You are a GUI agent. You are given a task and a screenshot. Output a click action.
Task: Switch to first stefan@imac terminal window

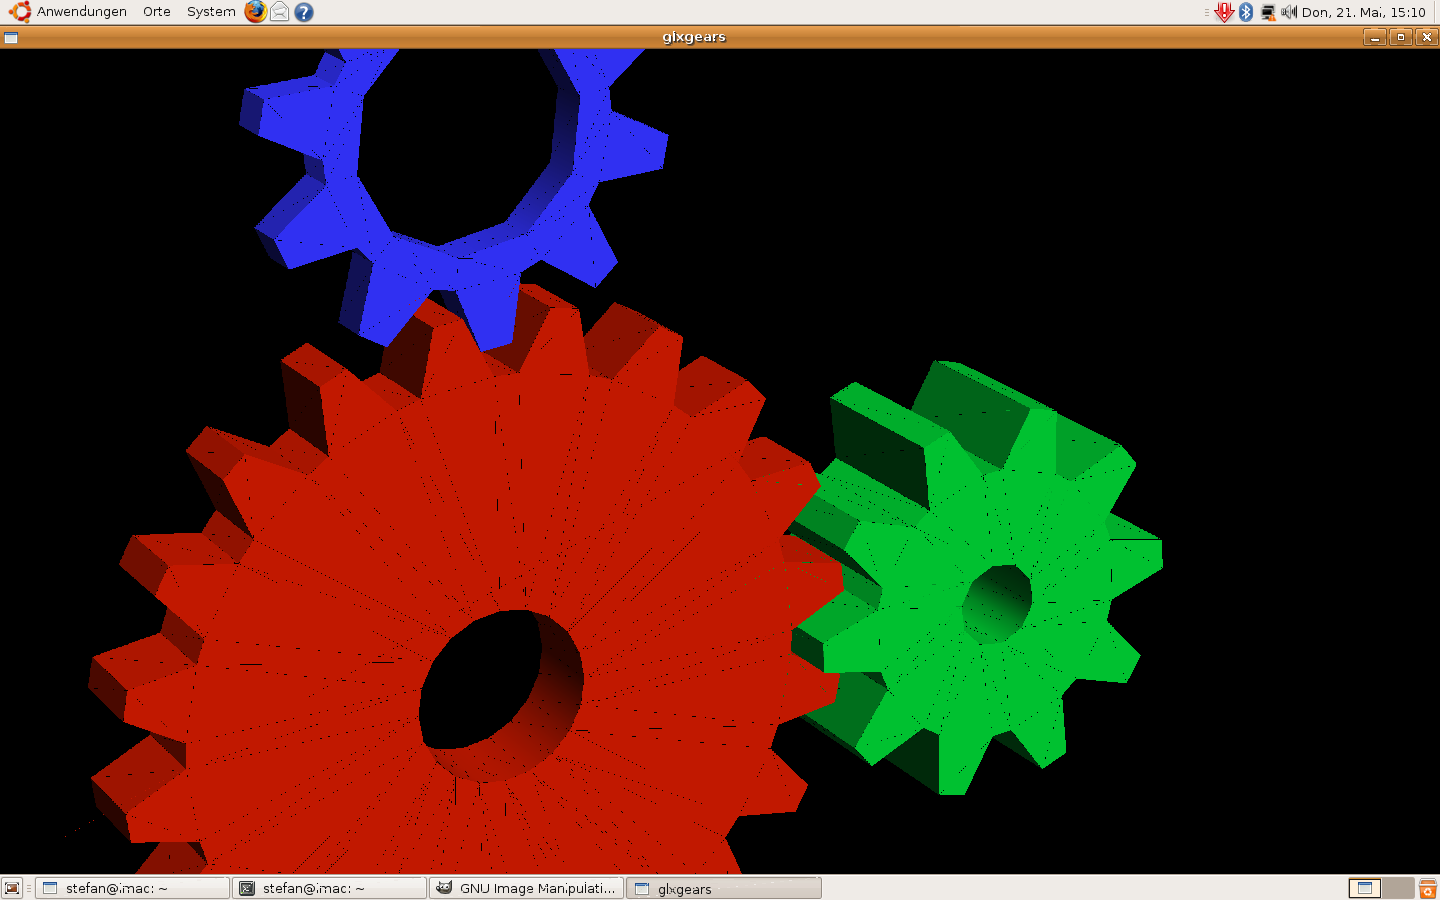click(x=133, y=888)
